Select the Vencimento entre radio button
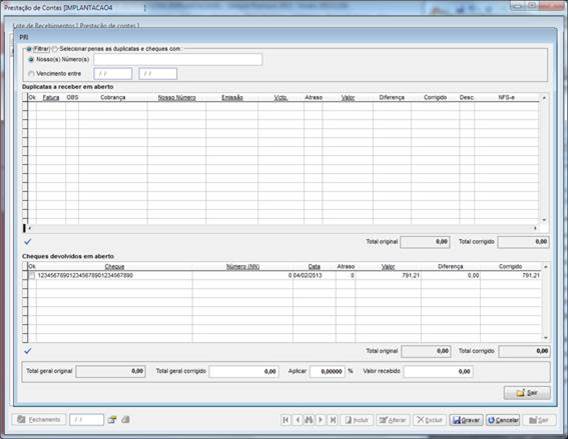 [31, 74]
